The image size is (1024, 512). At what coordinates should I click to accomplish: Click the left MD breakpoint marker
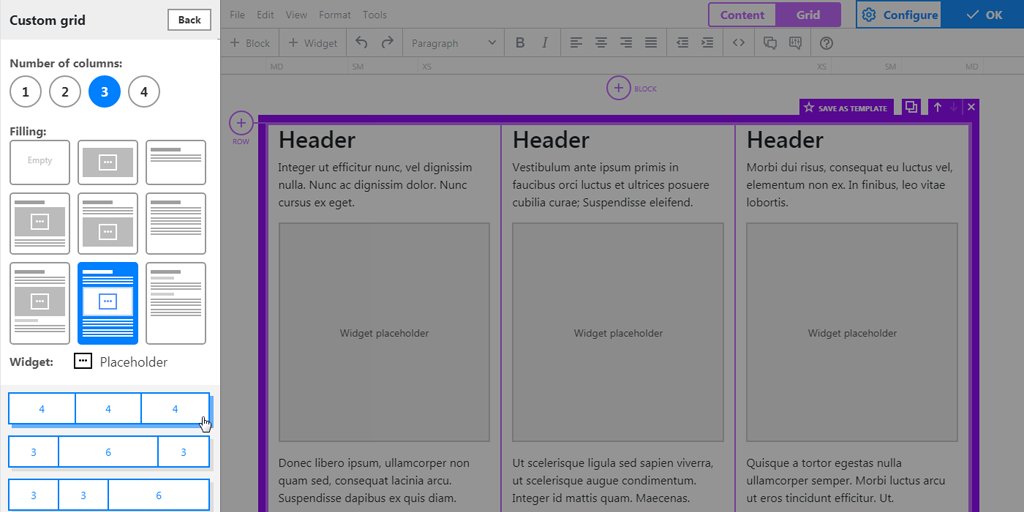276,67
